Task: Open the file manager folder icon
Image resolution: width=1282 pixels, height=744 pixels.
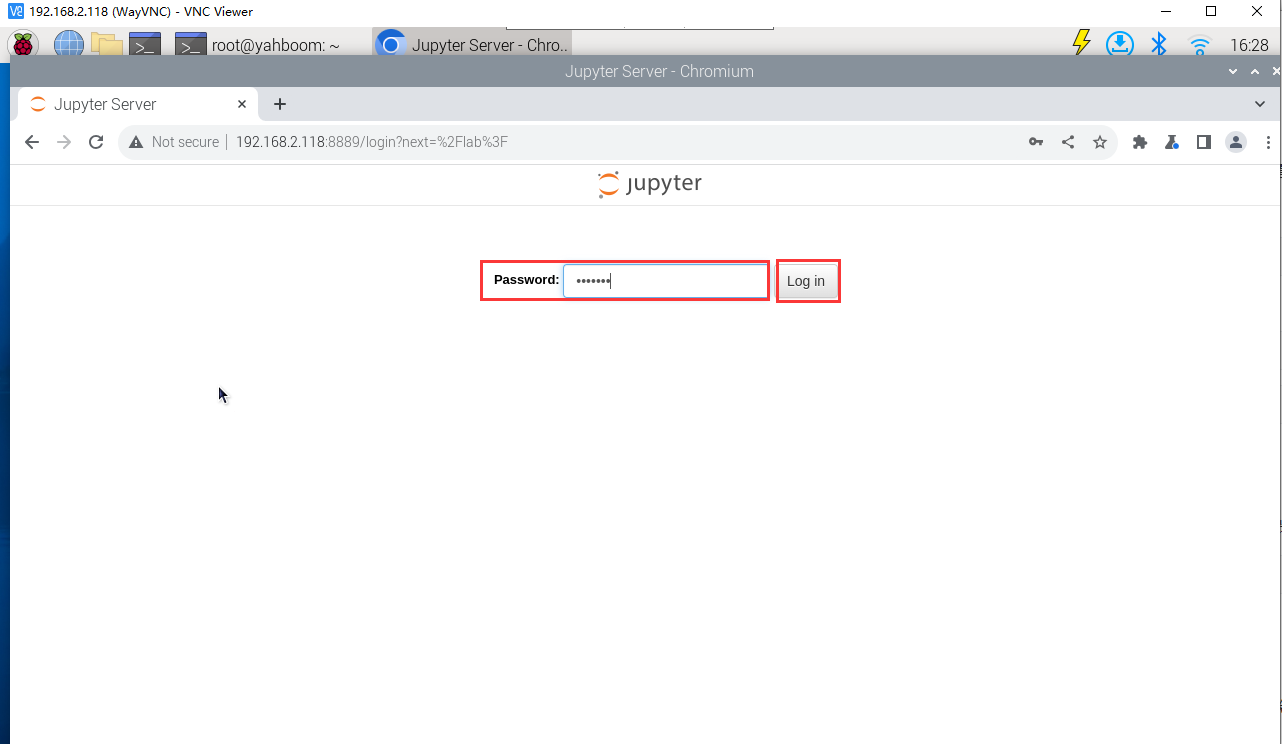Action: tap(106, 45)
